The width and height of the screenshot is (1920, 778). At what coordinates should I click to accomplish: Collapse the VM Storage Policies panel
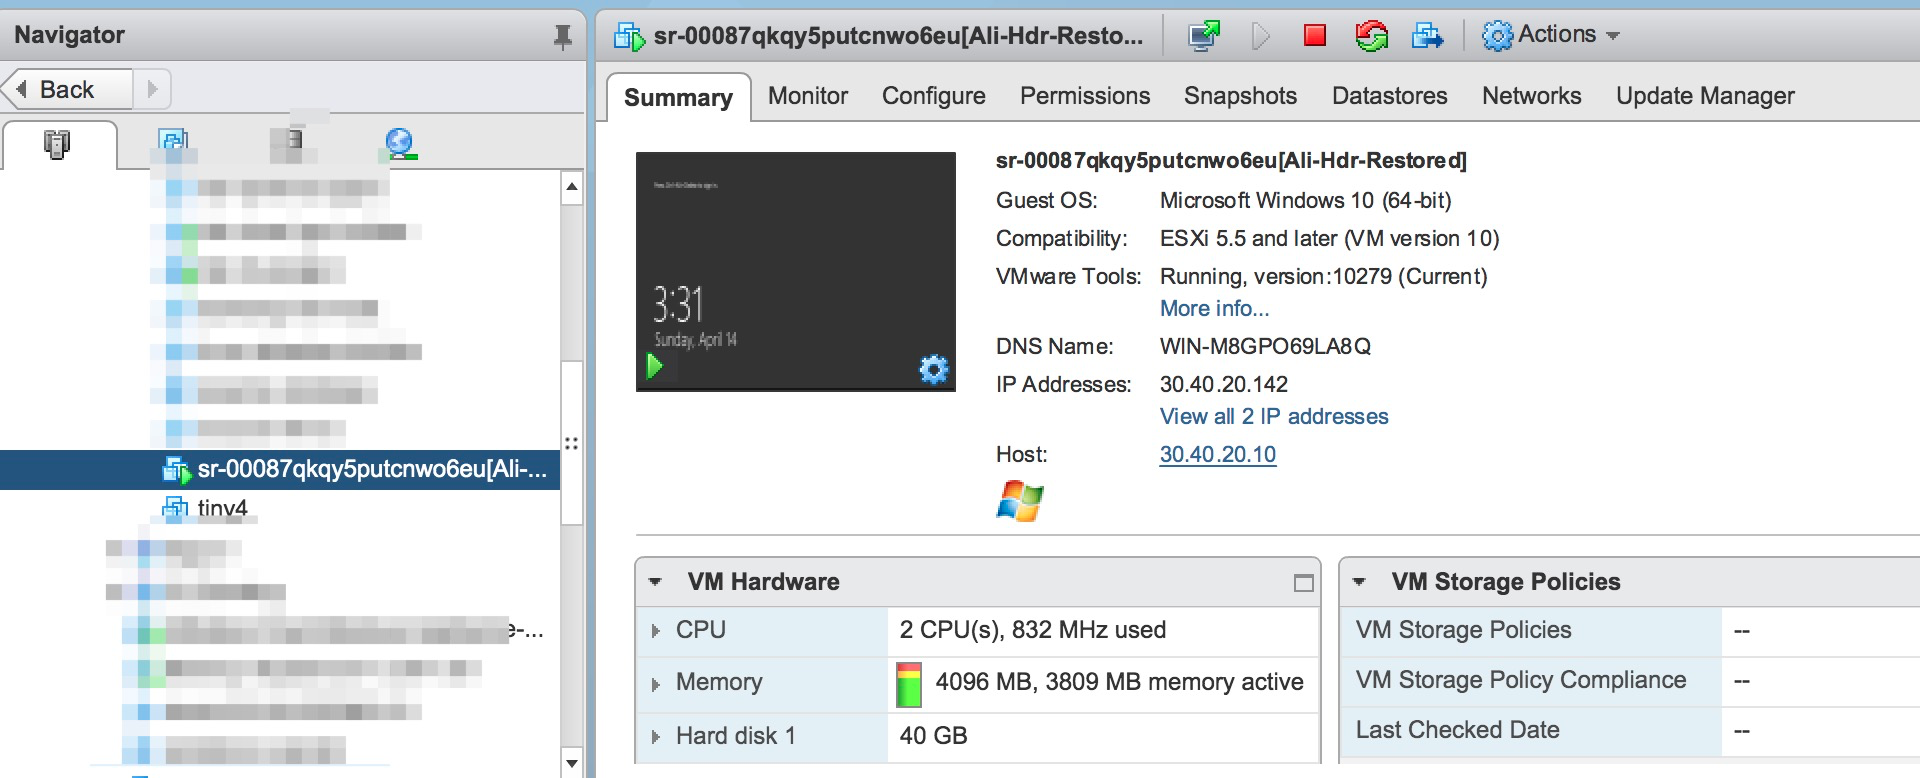click(x=1359, y=582)
